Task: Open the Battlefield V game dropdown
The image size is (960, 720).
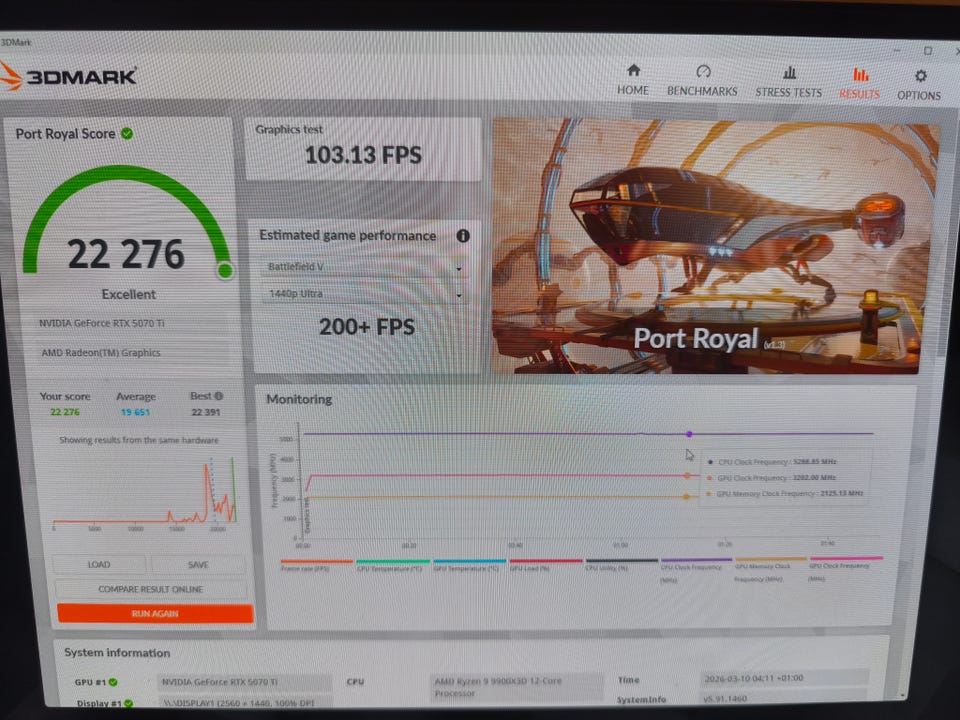Action: click(365, 267)
